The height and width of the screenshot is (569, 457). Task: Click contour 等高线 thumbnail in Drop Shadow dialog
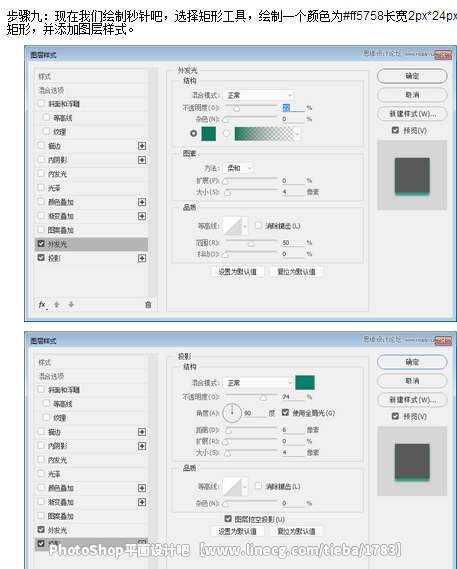click(x=232, y=487)
